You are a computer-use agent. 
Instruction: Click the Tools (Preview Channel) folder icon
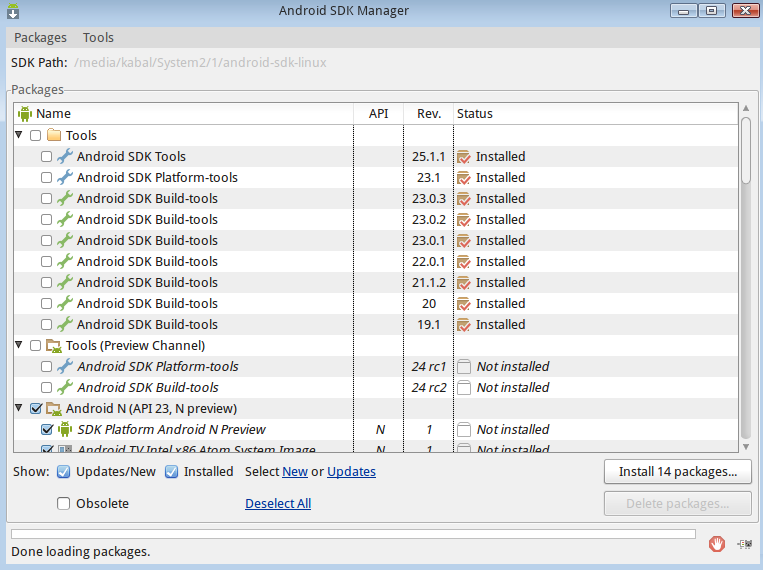point(54,345)
